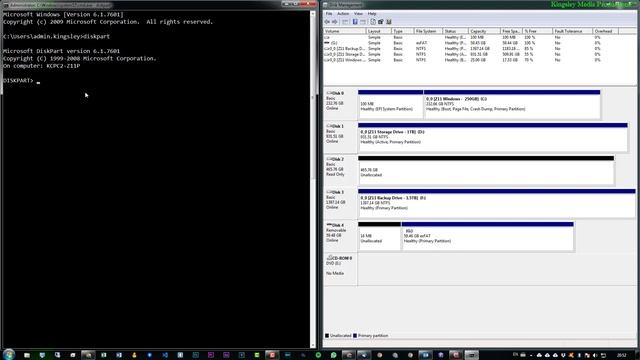Sort by the File System column header
This screenshot has height=360, width=640.
click(x=428, y=31)
